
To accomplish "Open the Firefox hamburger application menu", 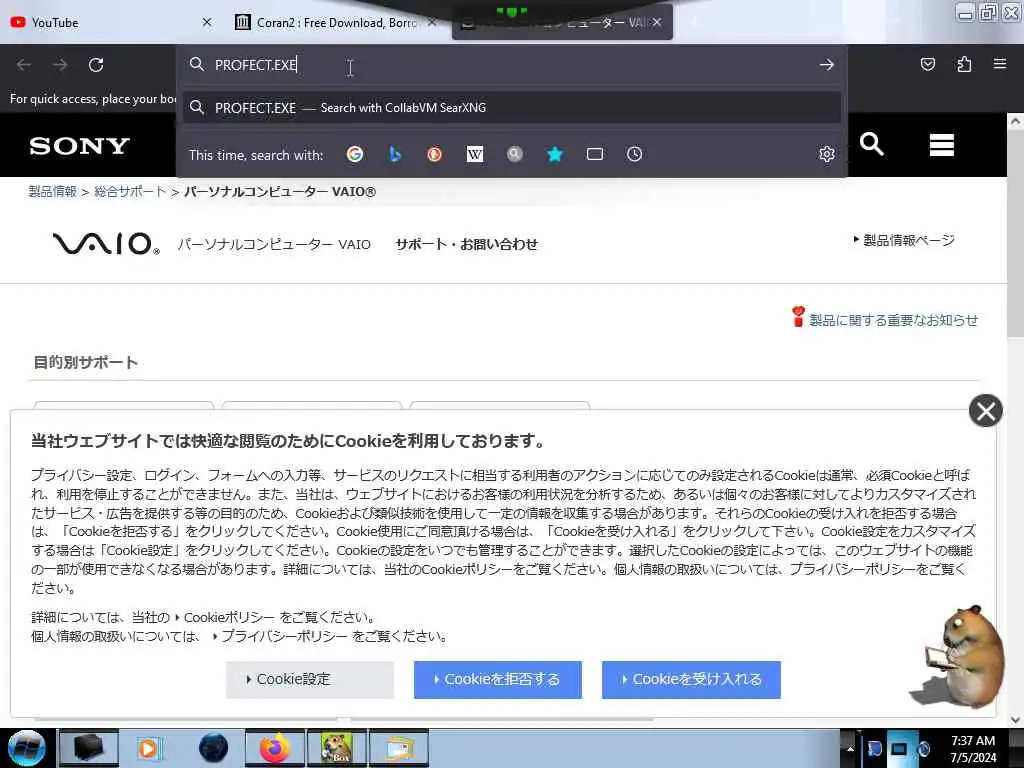I will (x=1000, y=64).
